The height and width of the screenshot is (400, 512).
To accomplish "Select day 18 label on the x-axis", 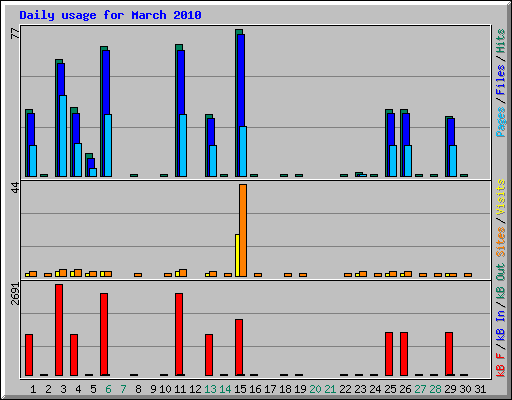I will [285, 389].
